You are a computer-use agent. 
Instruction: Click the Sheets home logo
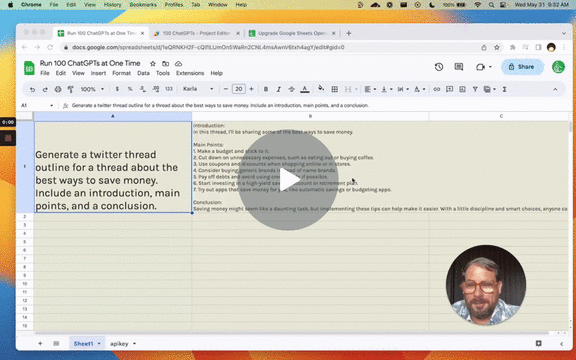click(x=29, y=68)
